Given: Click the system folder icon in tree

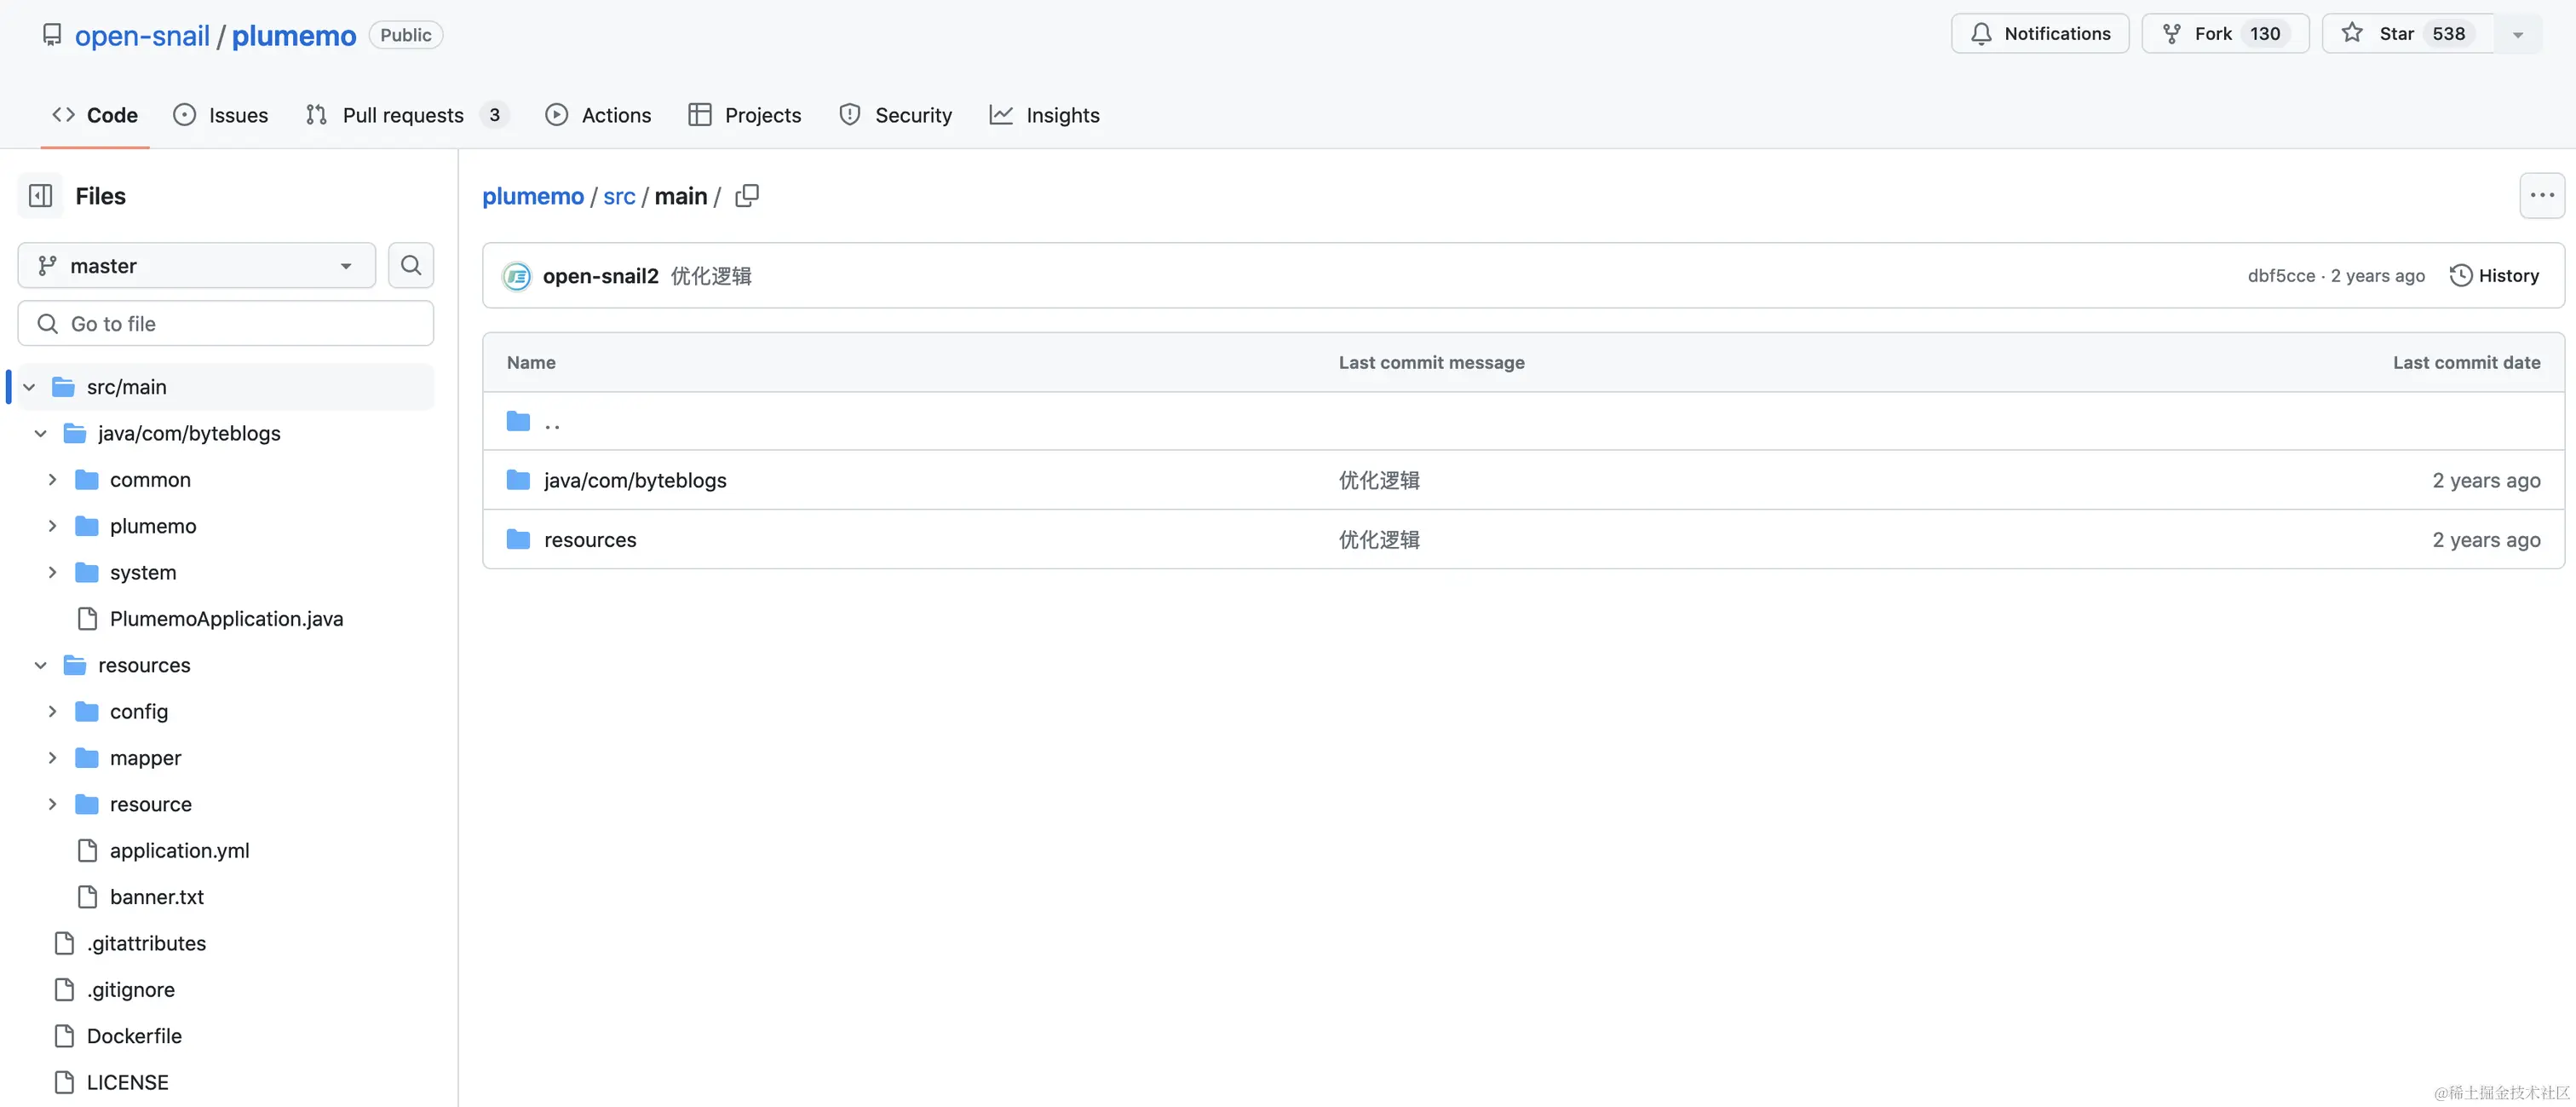Looking at the screenshot, I should click(87, 573).
